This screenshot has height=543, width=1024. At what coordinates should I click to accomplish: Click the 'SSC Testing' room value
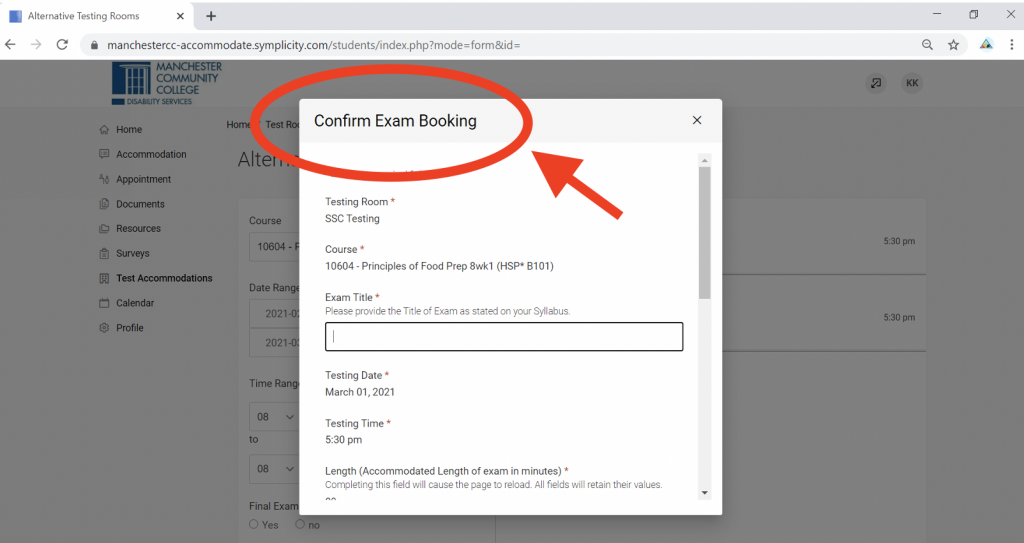[x=352, y=219]
